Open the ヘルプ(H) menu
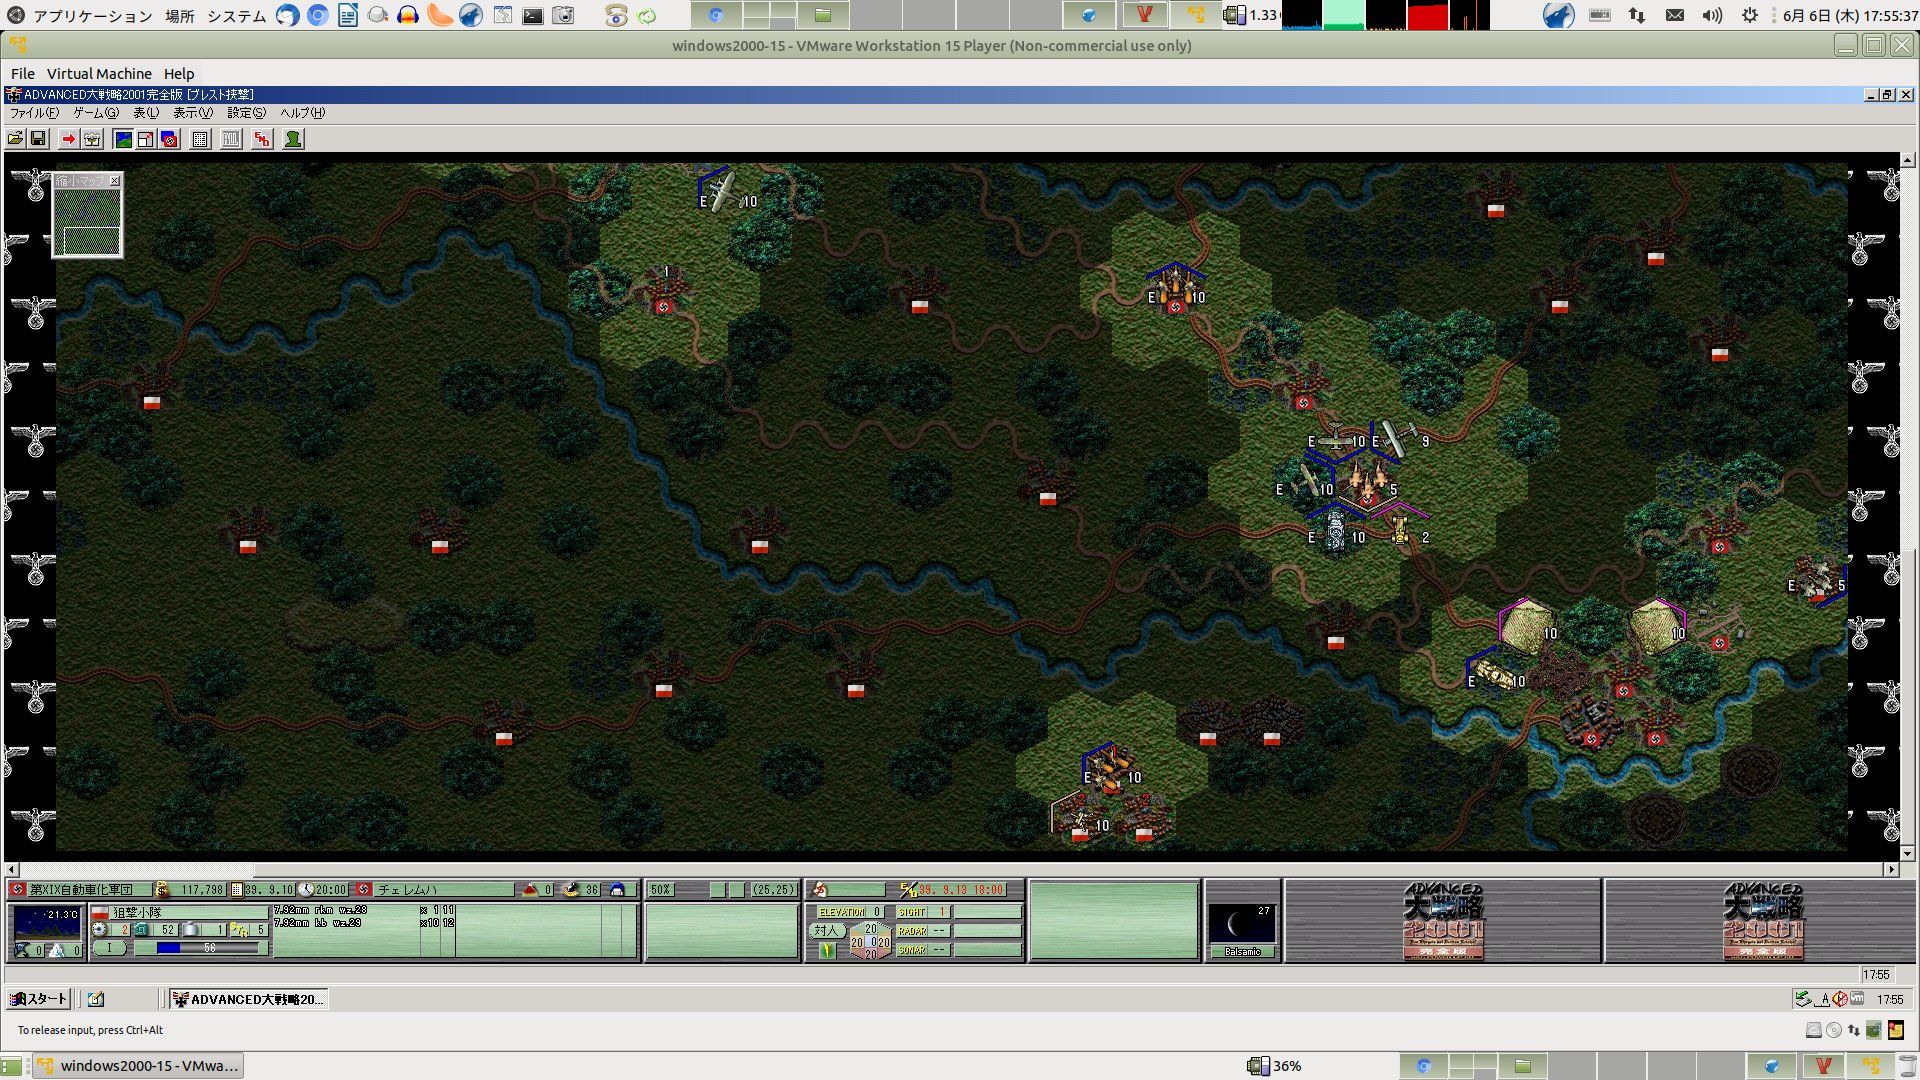 [302, 113]
